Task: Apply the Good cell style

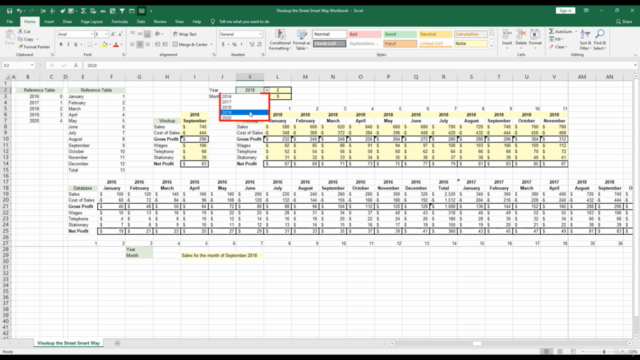Action: point(400,34)
